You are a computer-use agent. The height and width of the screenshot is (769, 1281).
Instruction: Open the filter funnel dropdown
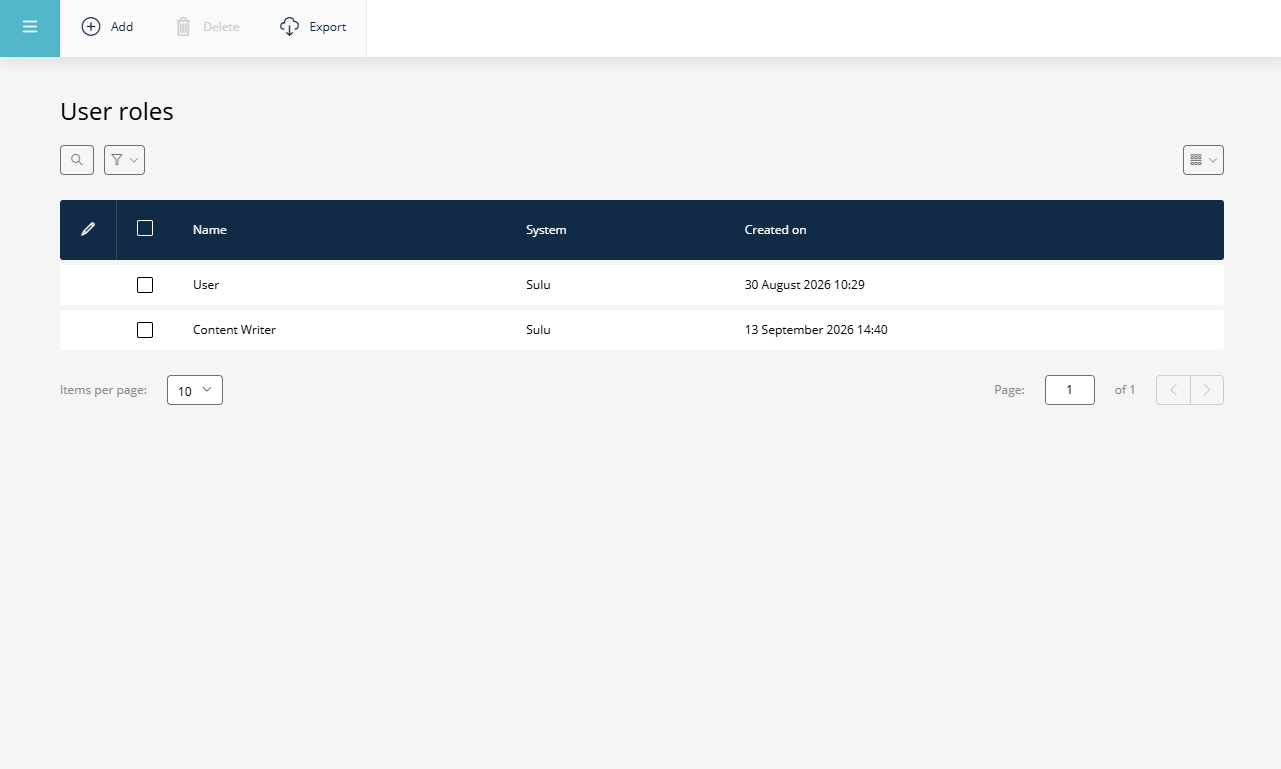[x=124, y=160]
